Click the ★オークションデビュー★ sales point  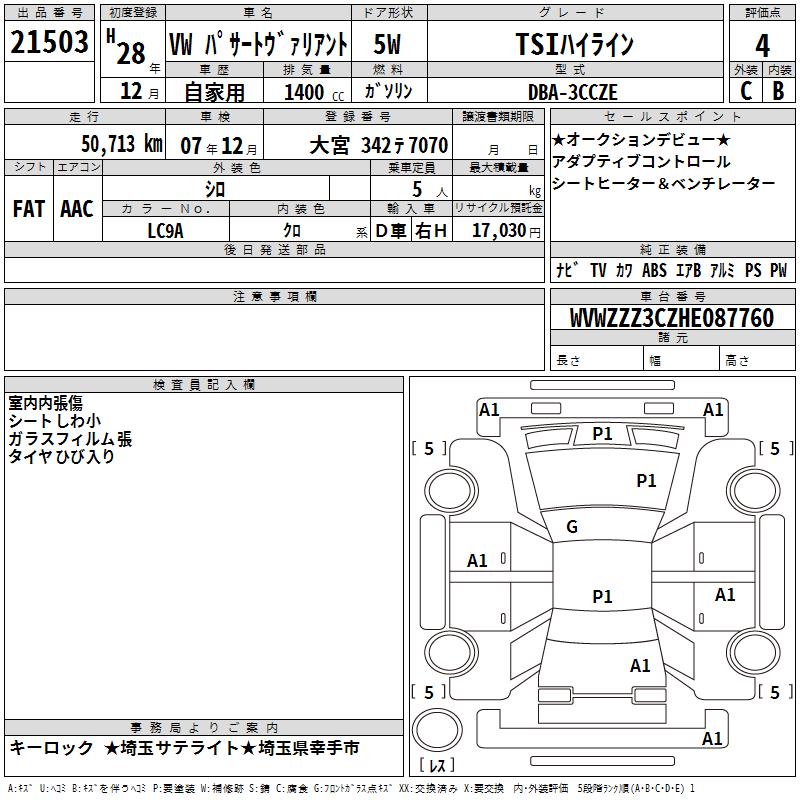pyautogui.click(x=641, y=139)
